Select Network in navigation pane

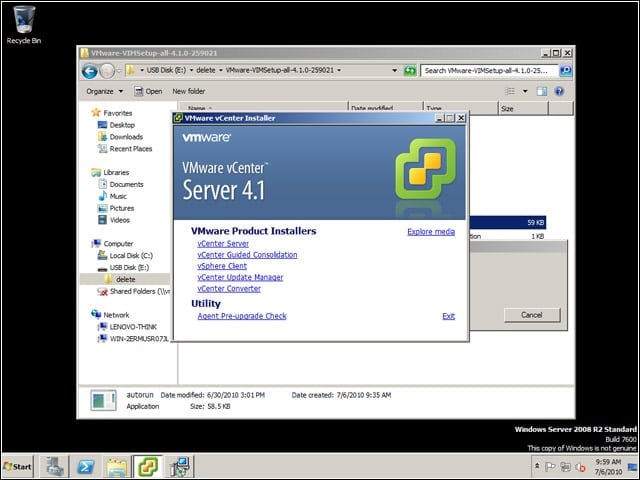point(110,315)
